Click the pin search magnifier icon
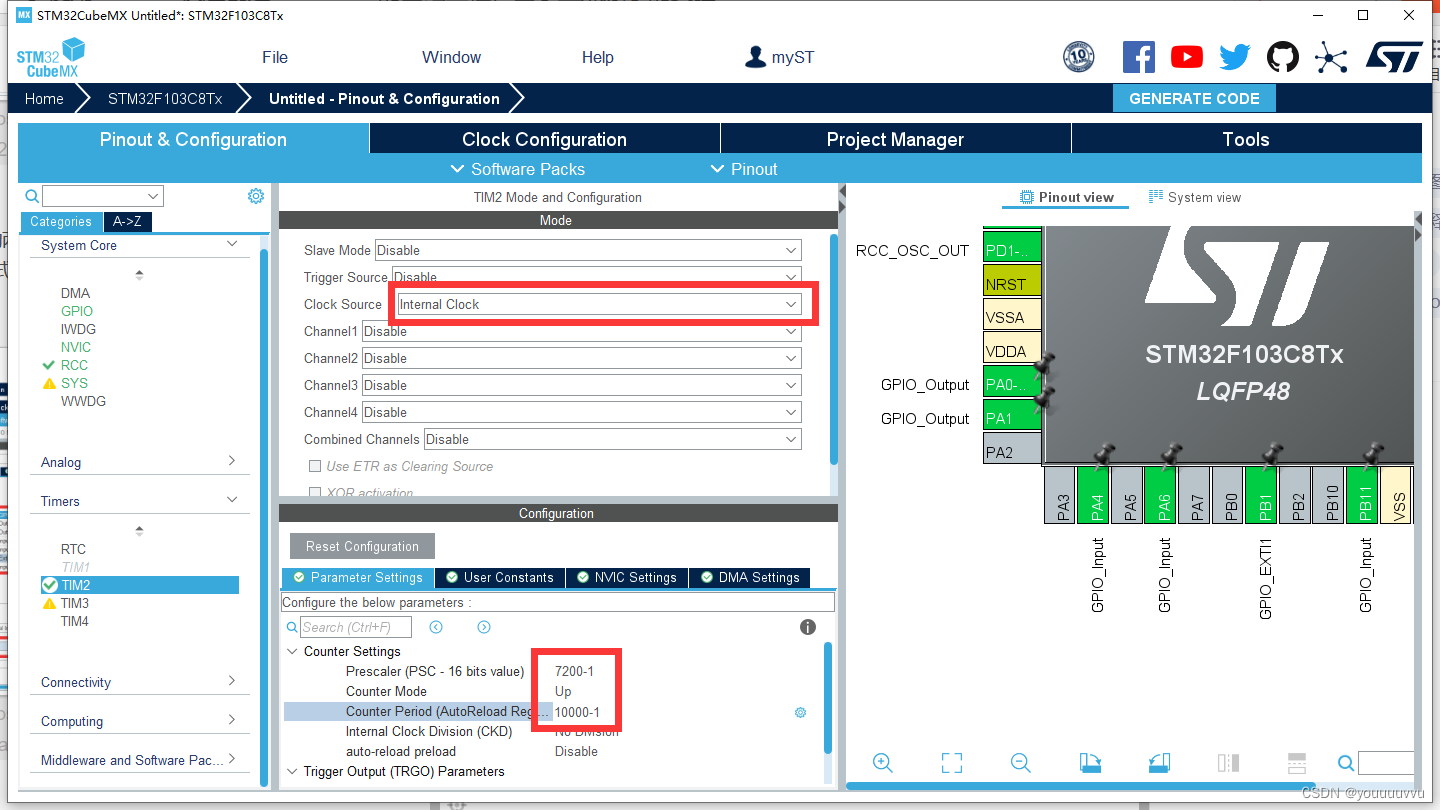The width and height of the screenshot is (1440, 810). point(1346,763)
